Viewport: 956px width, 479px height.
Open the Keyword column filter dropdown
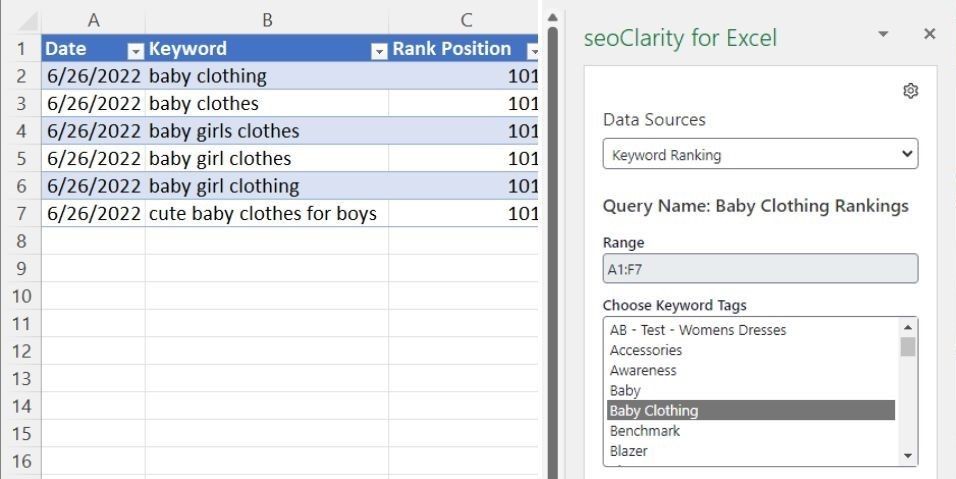click(x=378, y=50)
